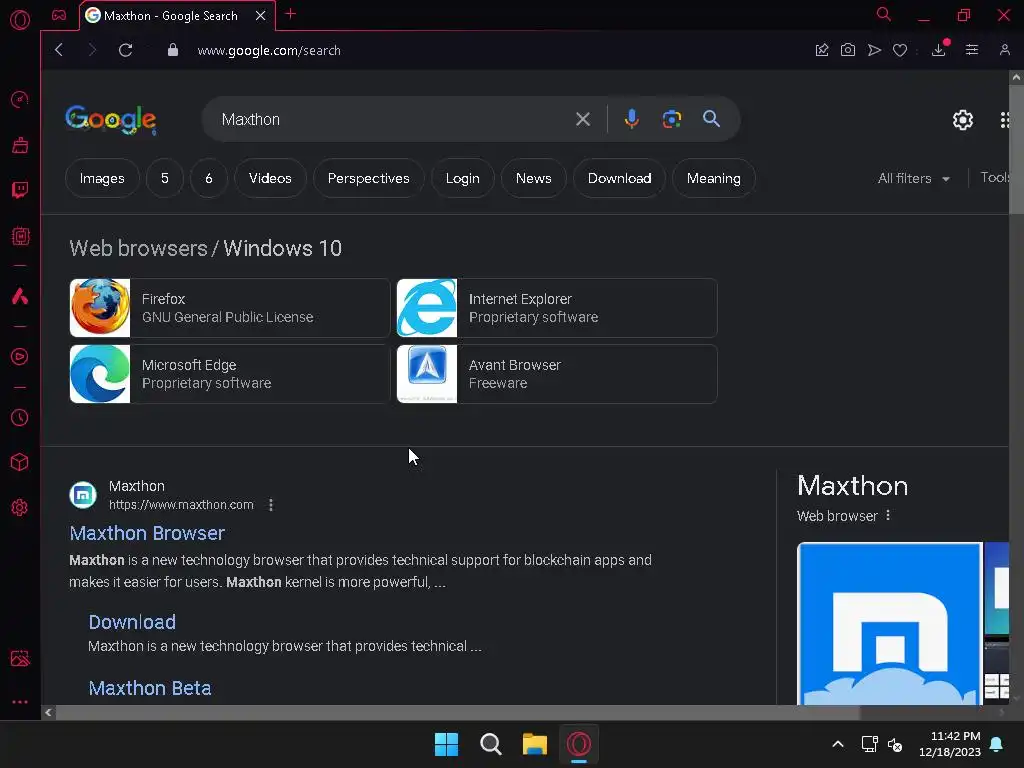The image size is (1024, 768).
Task: Open Settings gear icon in sidebar
Action: coord(20,507)
